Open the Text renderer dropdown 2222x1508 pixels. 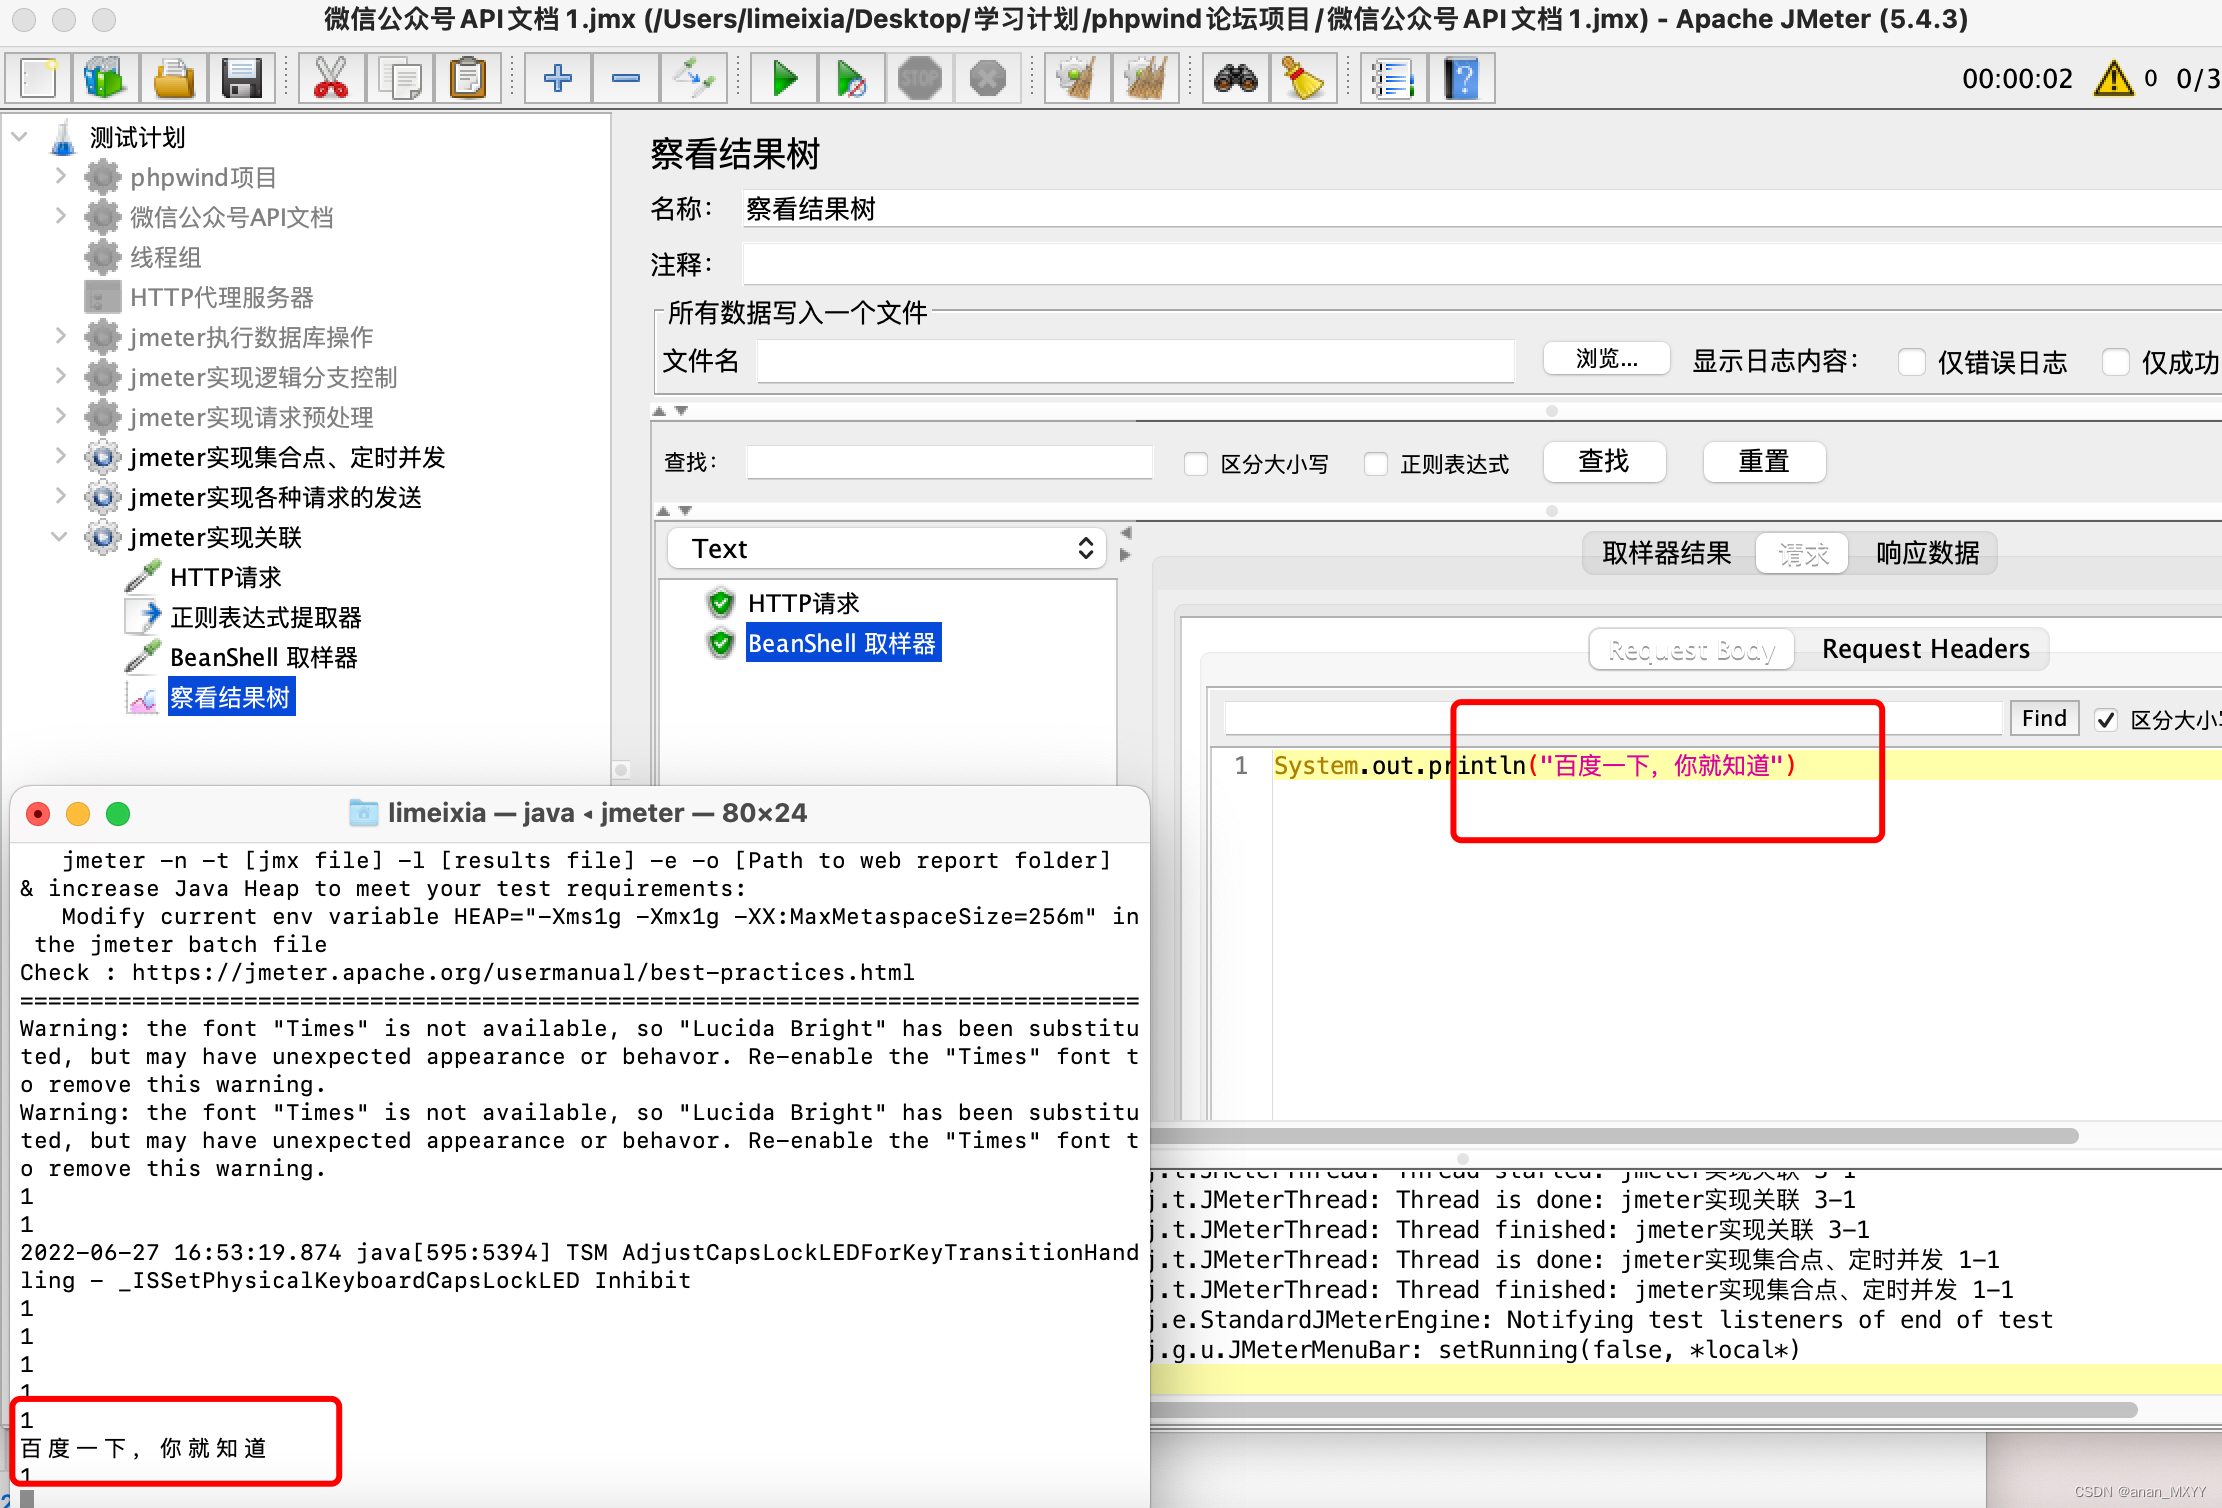tap(887, 549)
